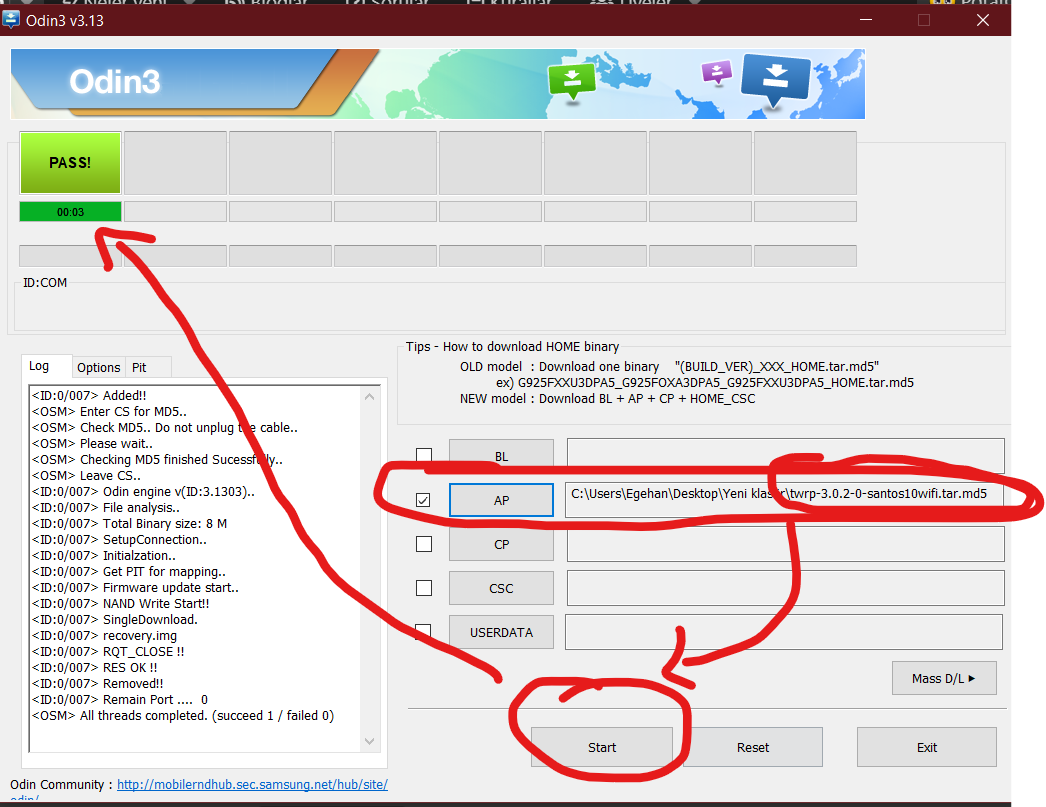1046x807 pixels.
Task: Click log line 'RES OK !!'
Action: coord(95,668)
